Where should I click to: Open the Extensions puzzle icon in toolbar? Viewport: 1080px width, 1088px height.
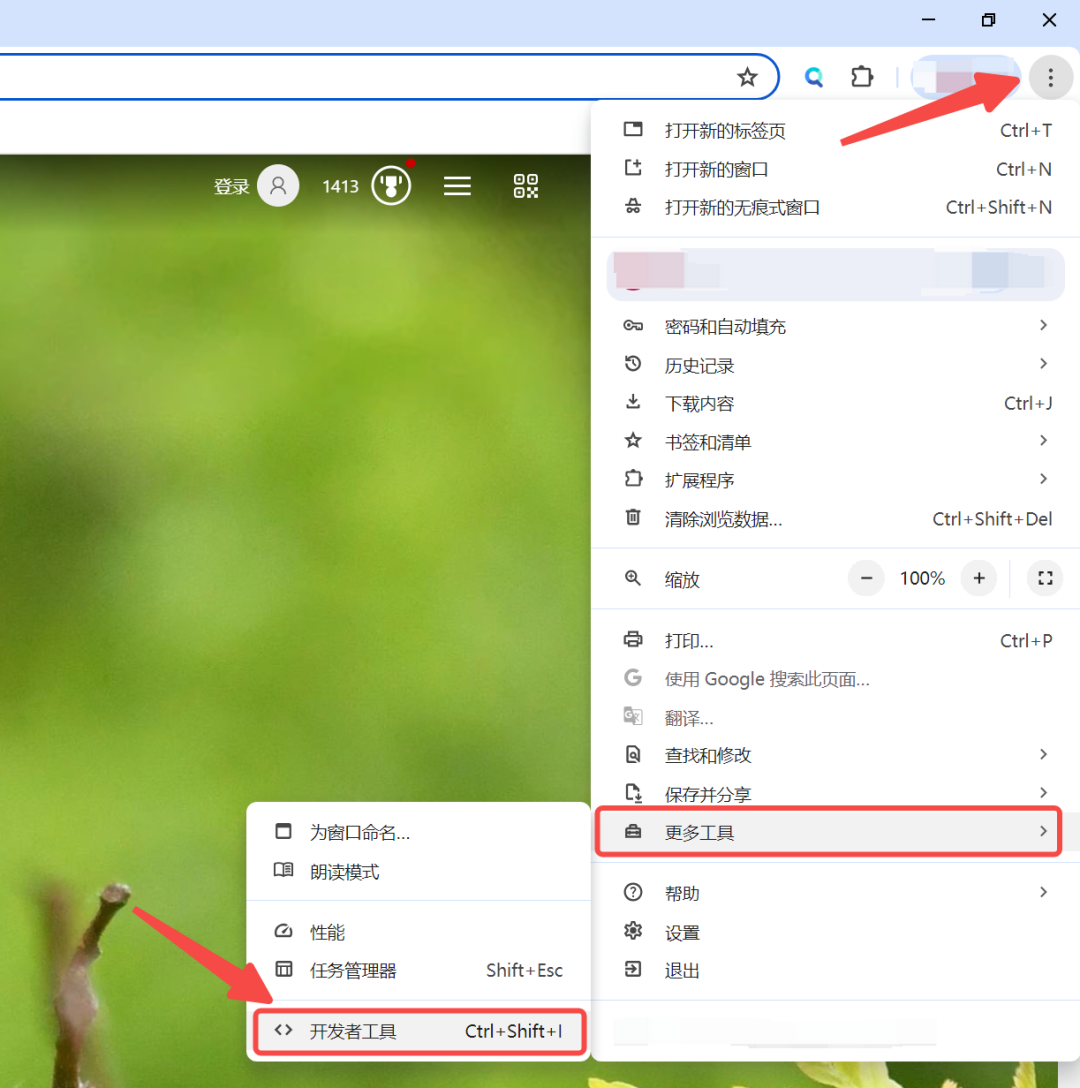coord(861,77)
